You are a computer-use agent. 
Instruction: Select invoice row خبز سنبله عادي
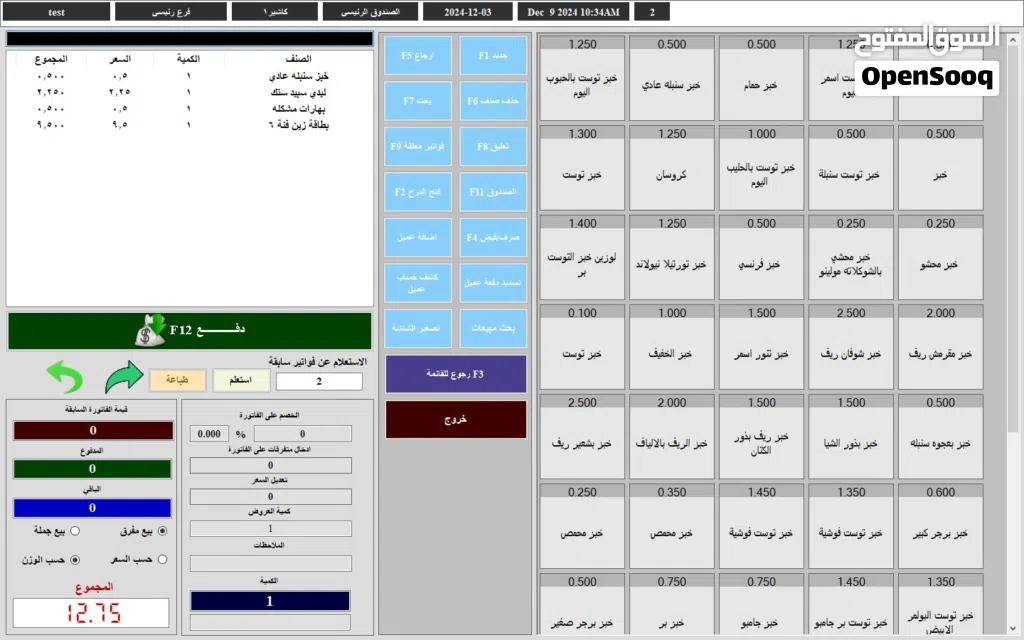(x=189, y=76)
